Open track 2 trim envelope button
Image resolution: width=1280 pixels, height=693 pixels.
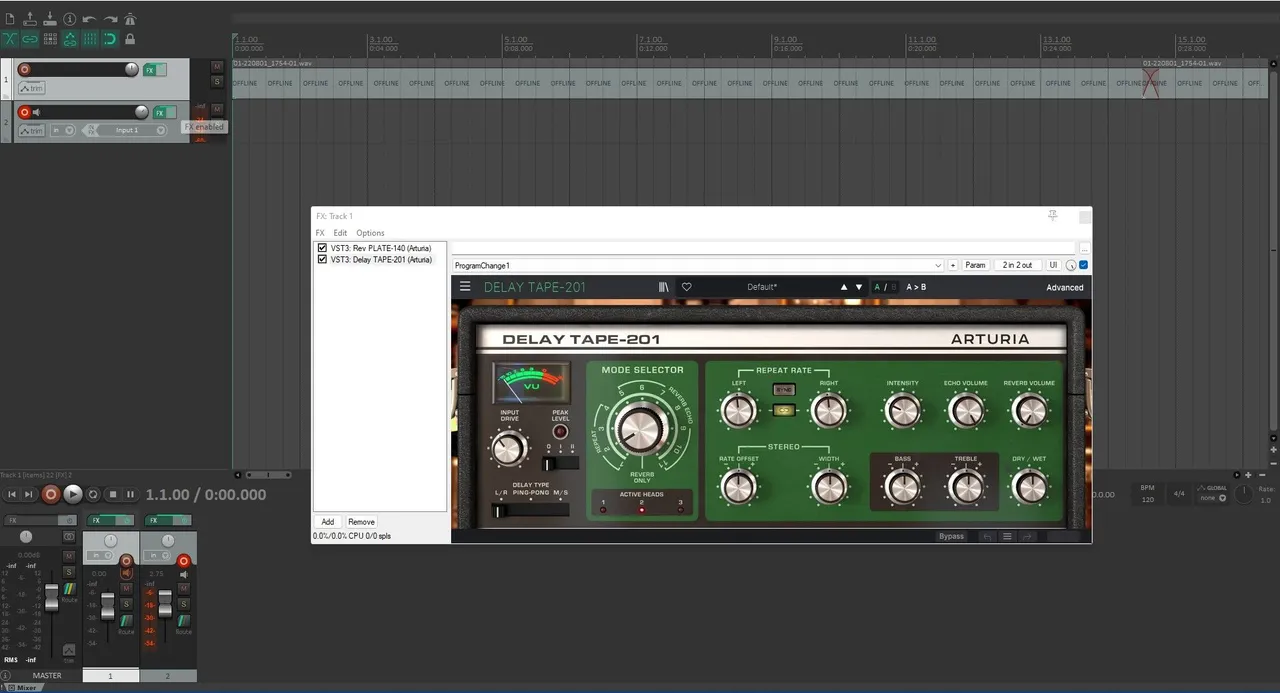pos(32,131)
